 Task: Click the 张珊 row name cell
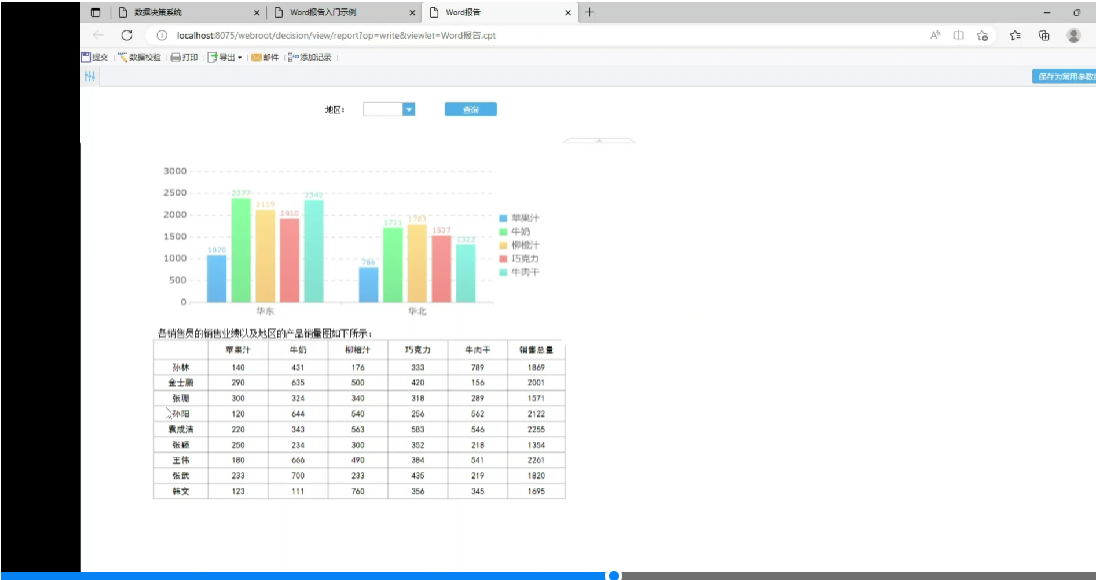coord(180,398)
